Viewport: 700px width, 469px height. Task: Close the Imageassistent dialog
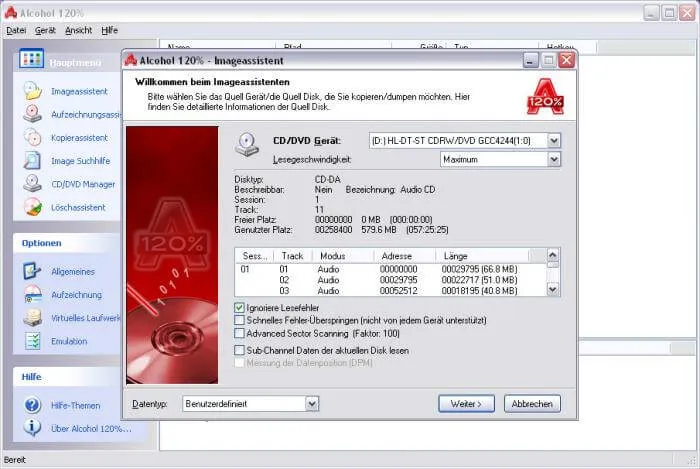(x=567, y=60)
